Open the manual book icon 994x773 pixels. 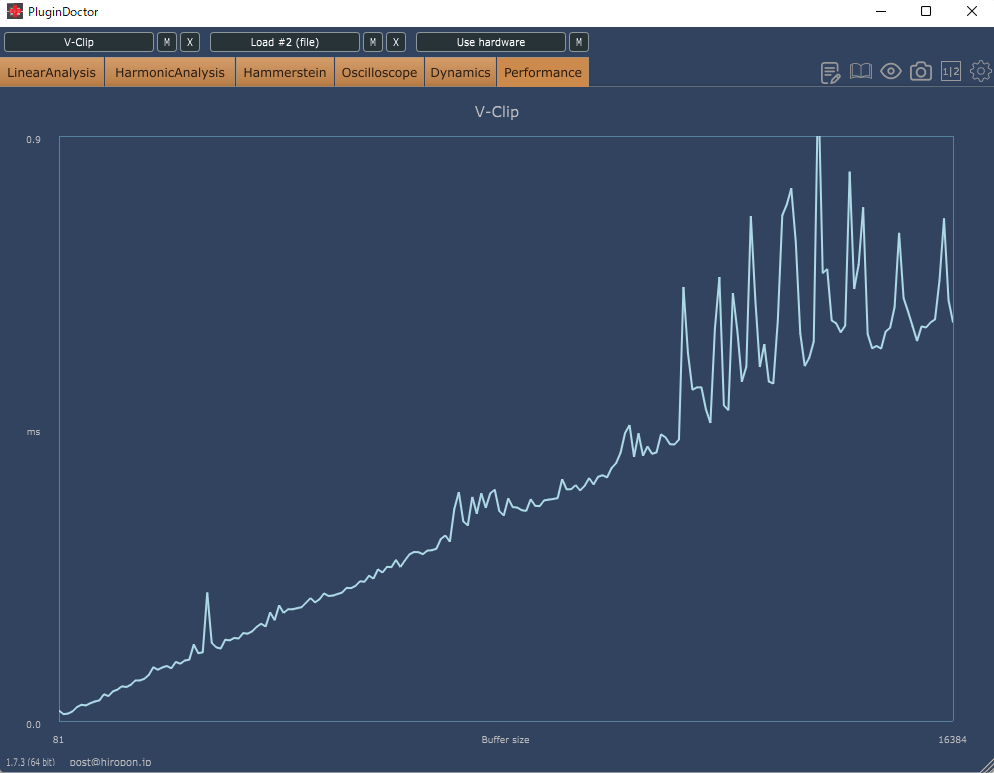pos(860,72)
